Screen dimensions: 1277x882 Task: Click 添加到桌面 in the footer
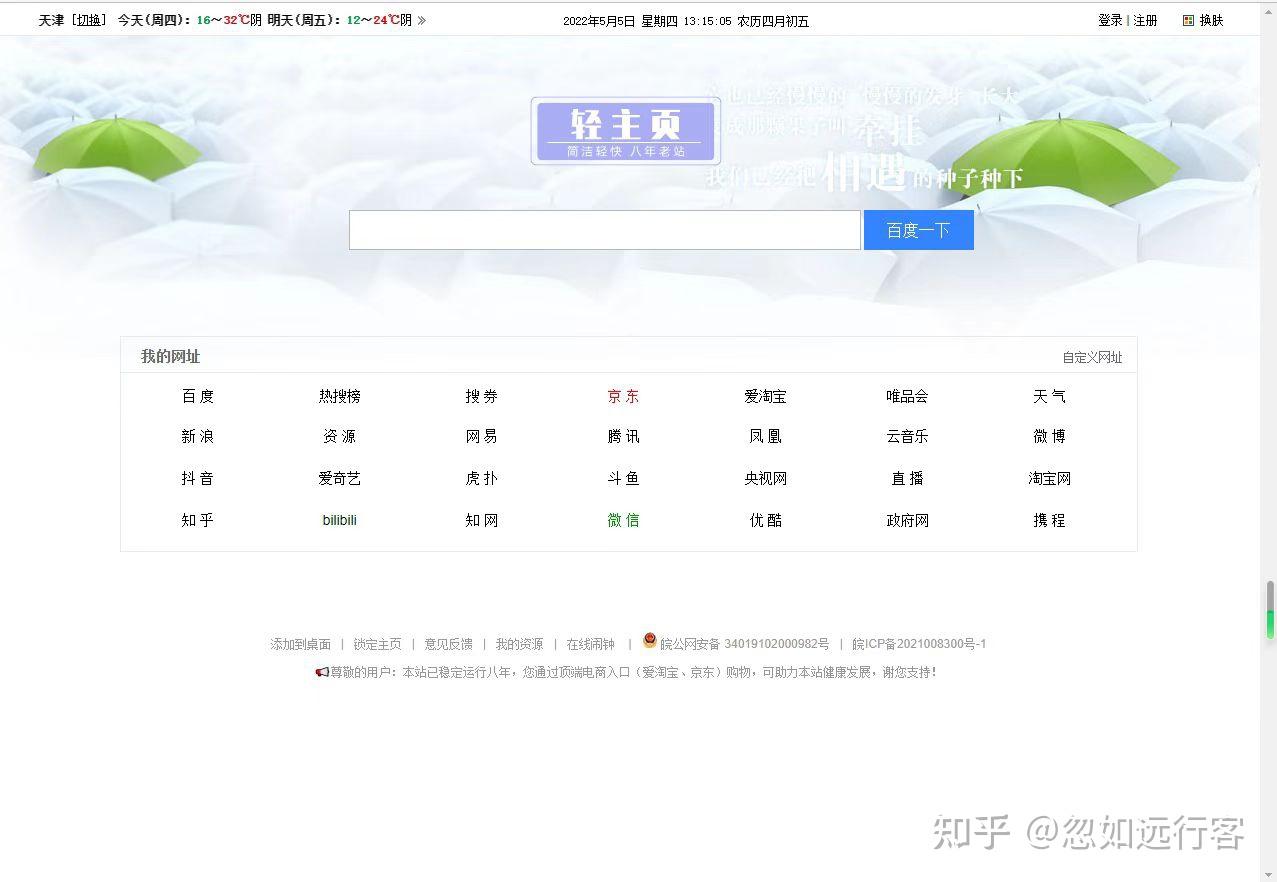click(300, 643)
